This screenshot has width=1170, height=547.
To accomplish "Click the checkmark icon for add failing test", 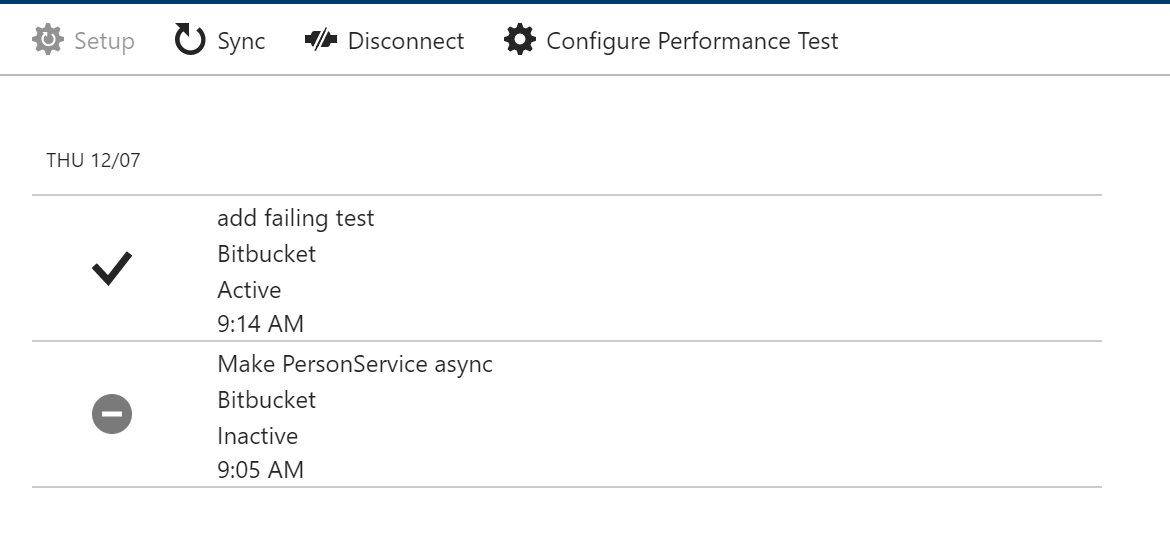I will 112,268.
